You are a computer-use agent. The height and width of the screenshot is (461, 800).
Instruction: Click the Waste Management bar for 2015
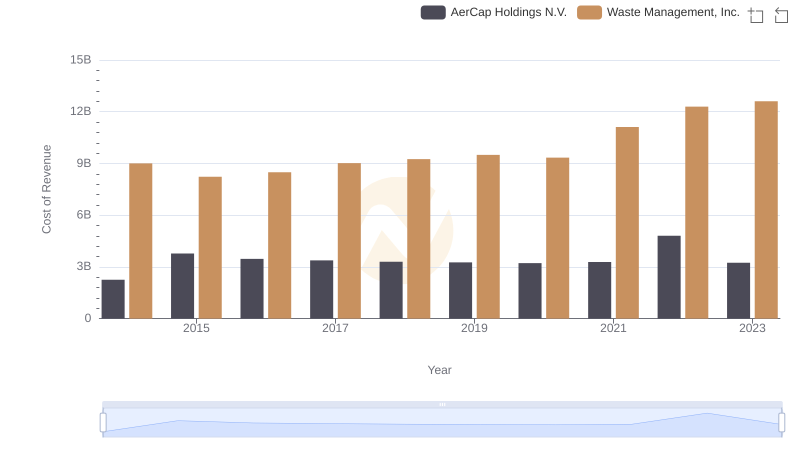click(210, 248)
